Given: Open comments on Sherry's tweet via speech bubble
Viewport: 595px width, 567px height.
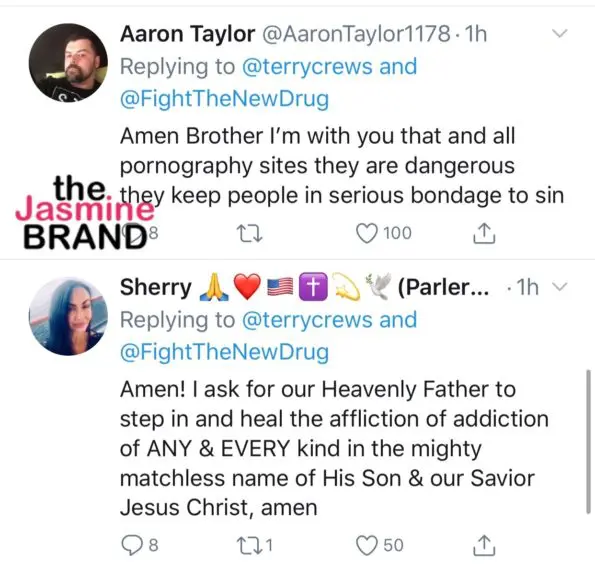Looking at the screenshot, I should point(132,545).
